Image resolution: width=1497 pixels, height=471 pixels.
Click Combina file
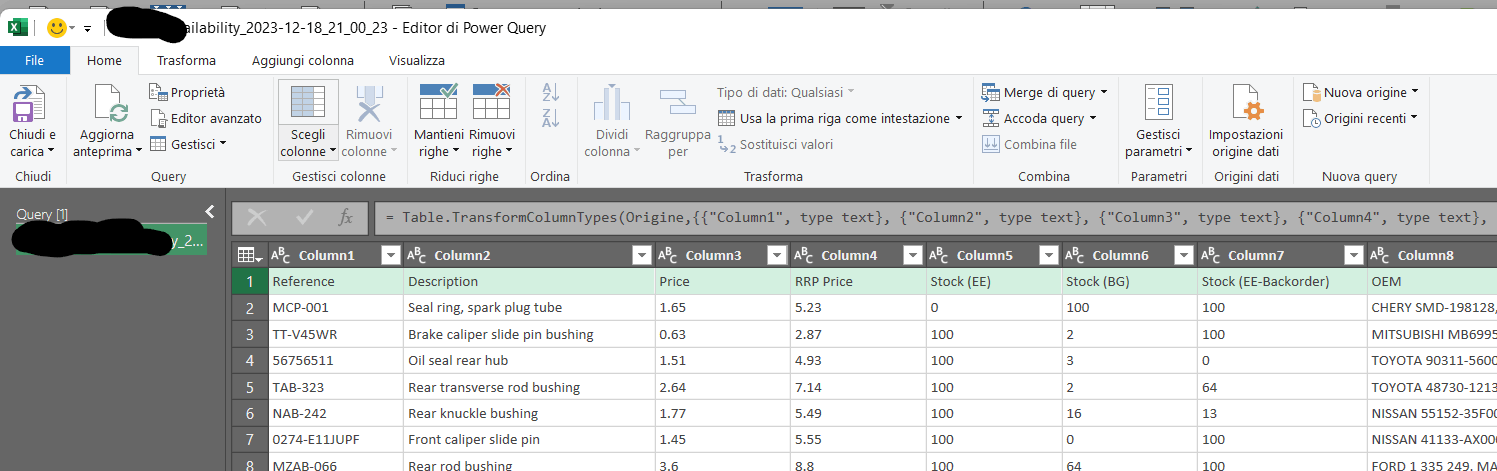pos(1029,144)
